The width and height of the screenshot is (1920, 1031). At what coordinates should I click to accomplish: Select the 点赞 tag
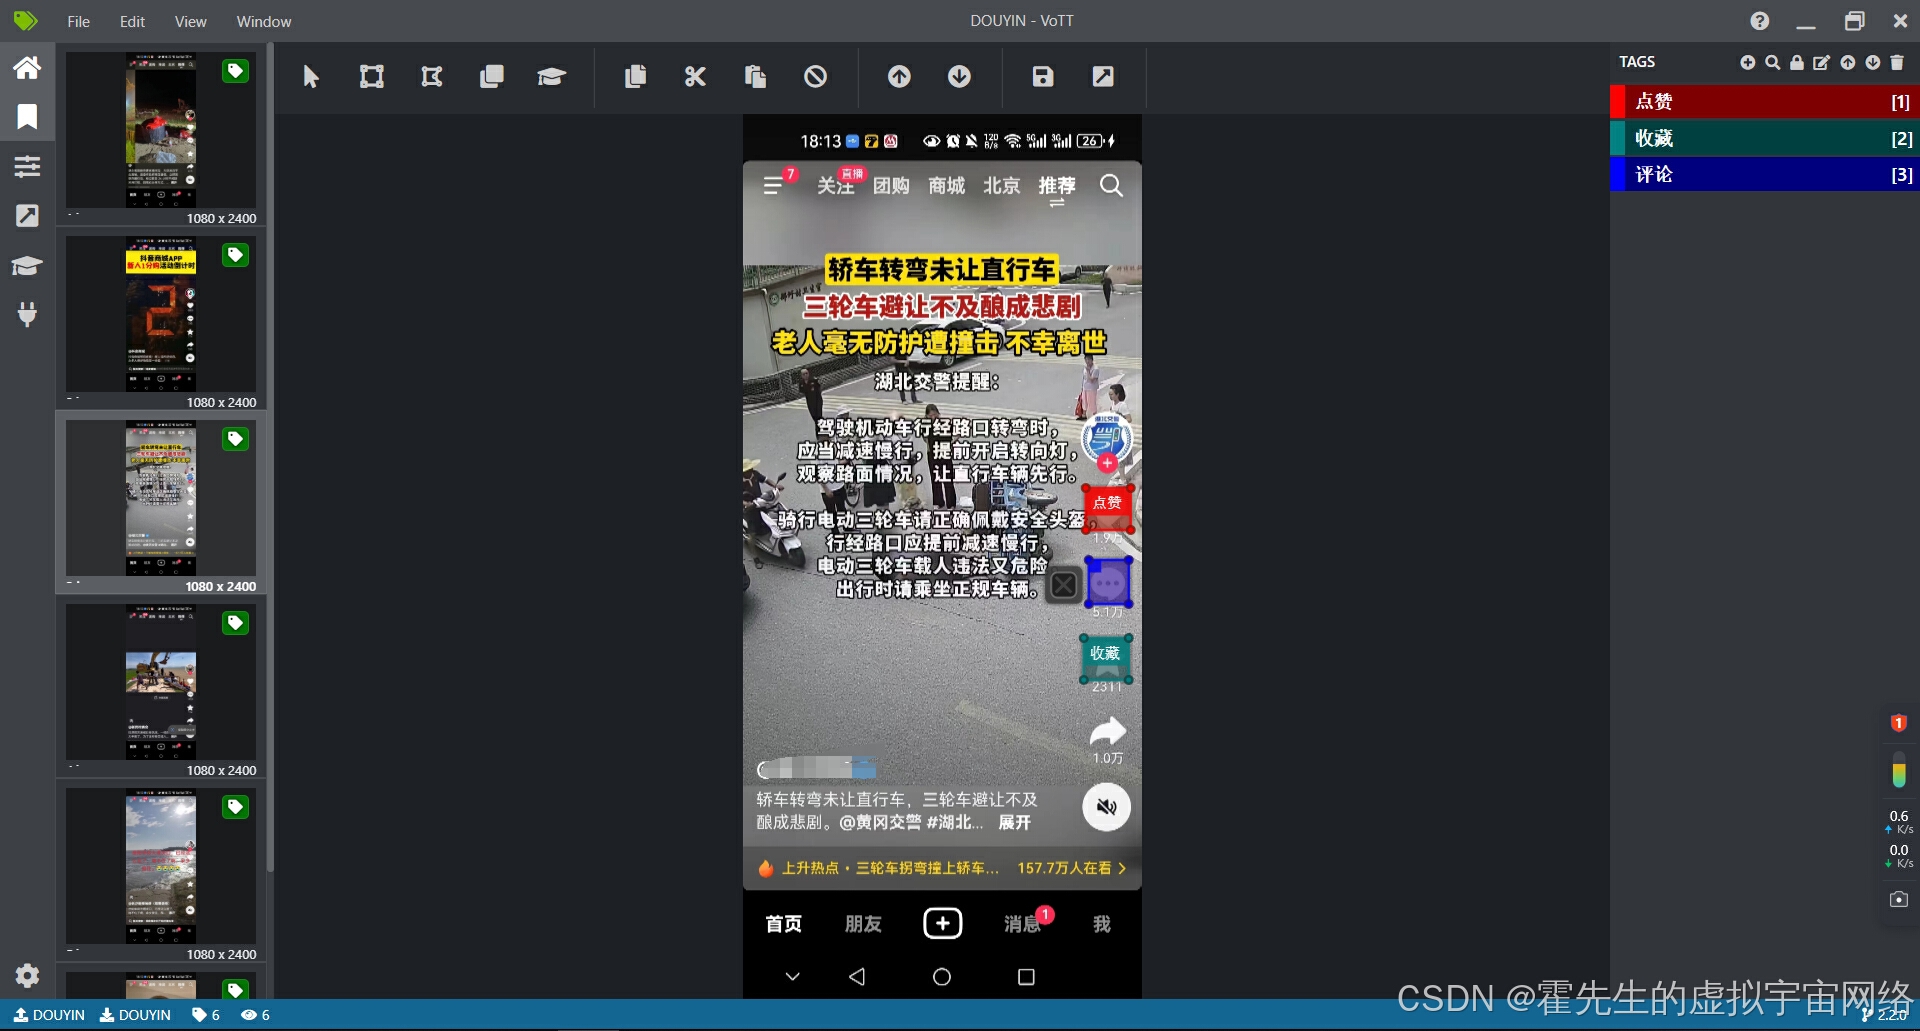[1765, 102]
